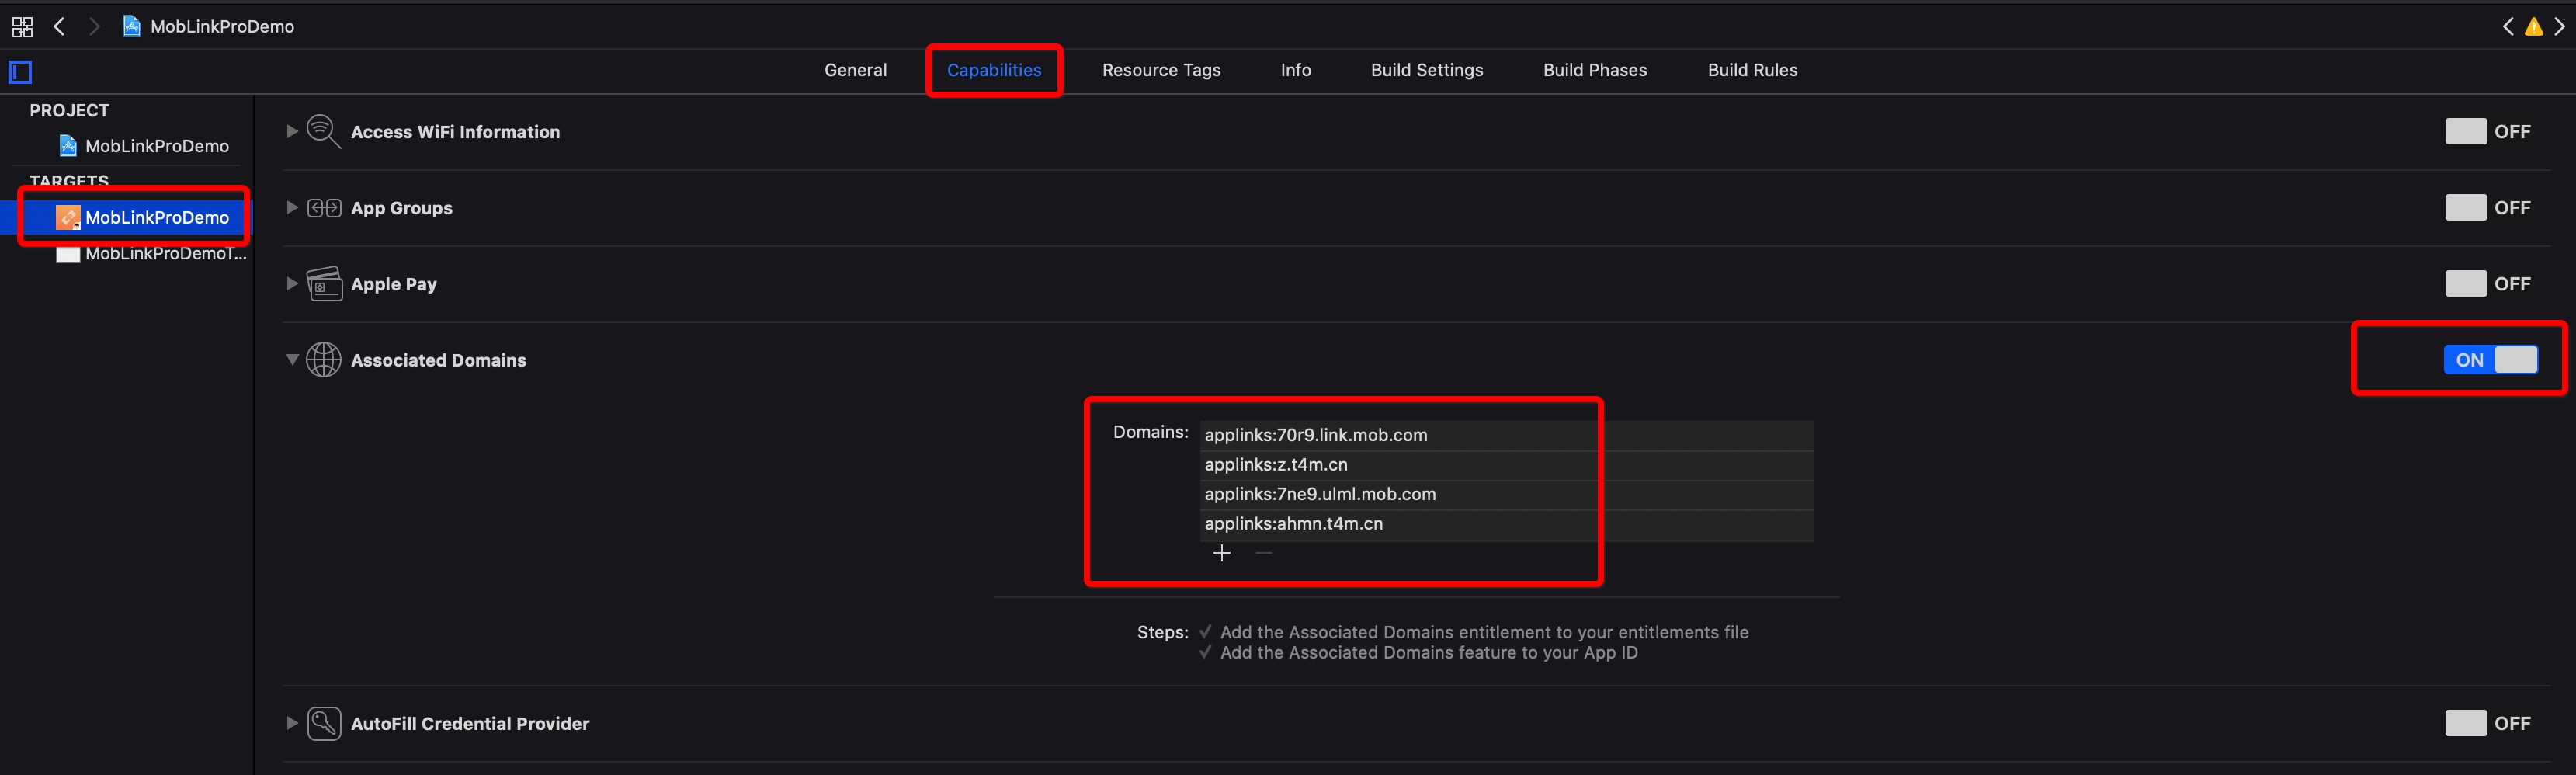Image resolution: width=2576 pixels, height=775 pixels.
Task: Open the Build Settings tab
Action: (x=1427, y=70)
